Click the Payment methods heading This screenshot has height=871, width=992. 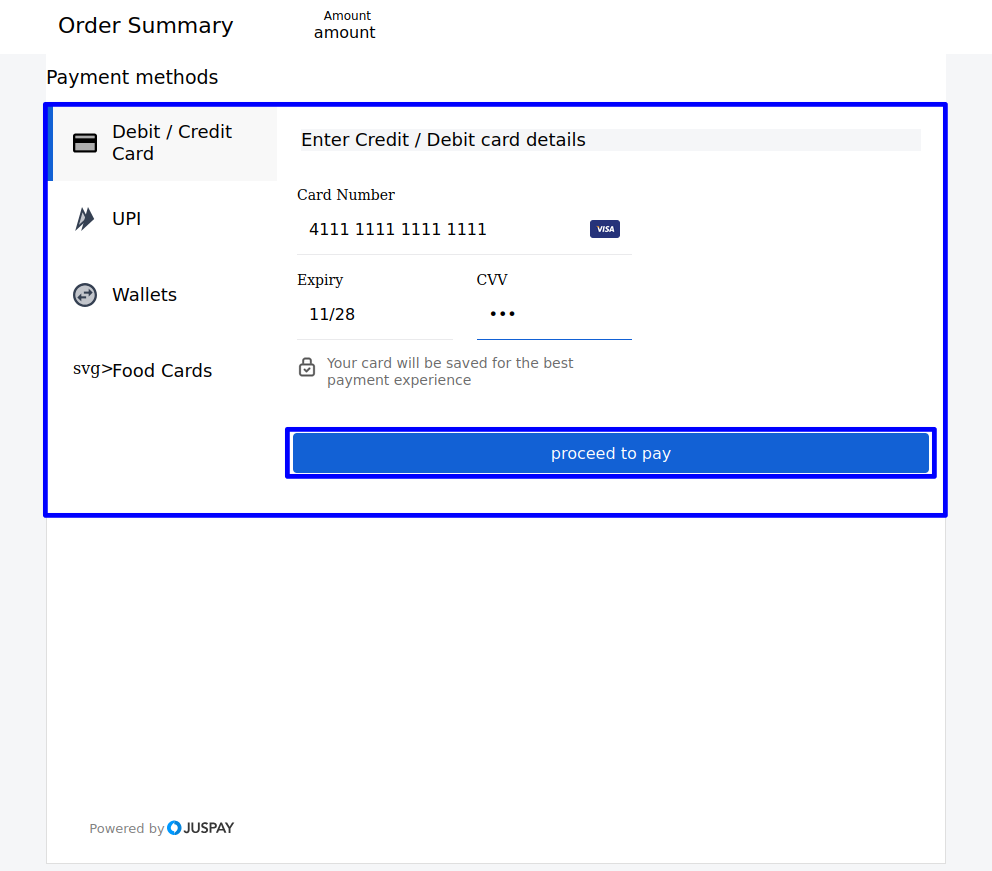click(132, 77)
